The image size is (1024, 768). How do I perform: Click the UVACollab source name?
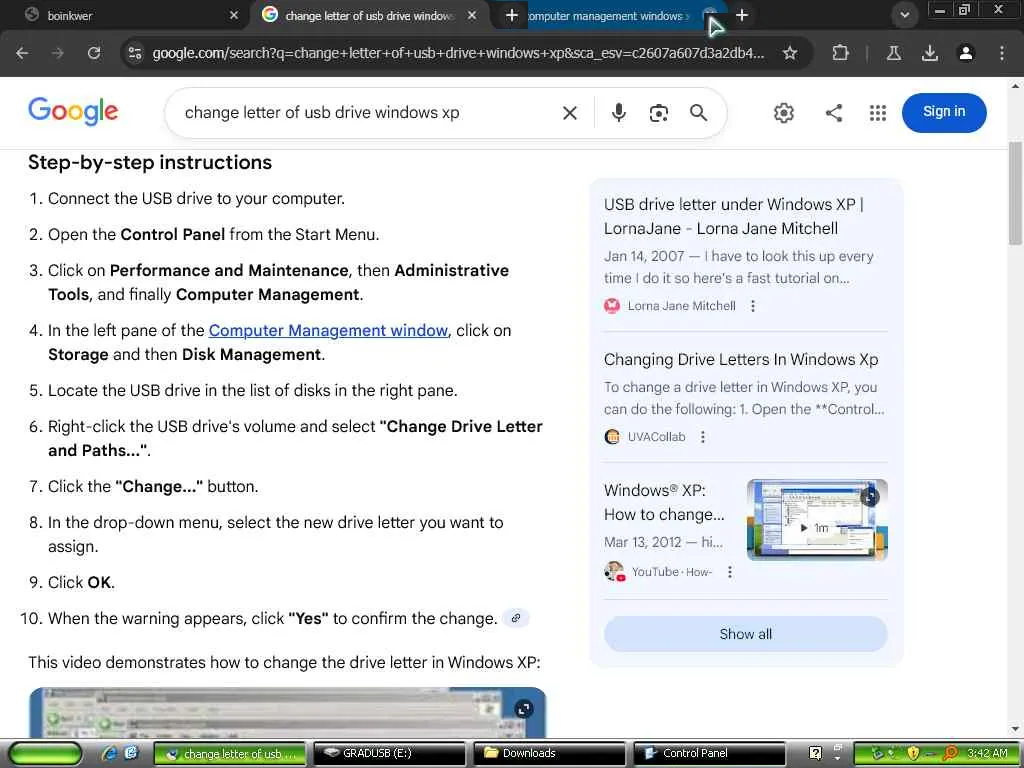click(x=656, y=437)
